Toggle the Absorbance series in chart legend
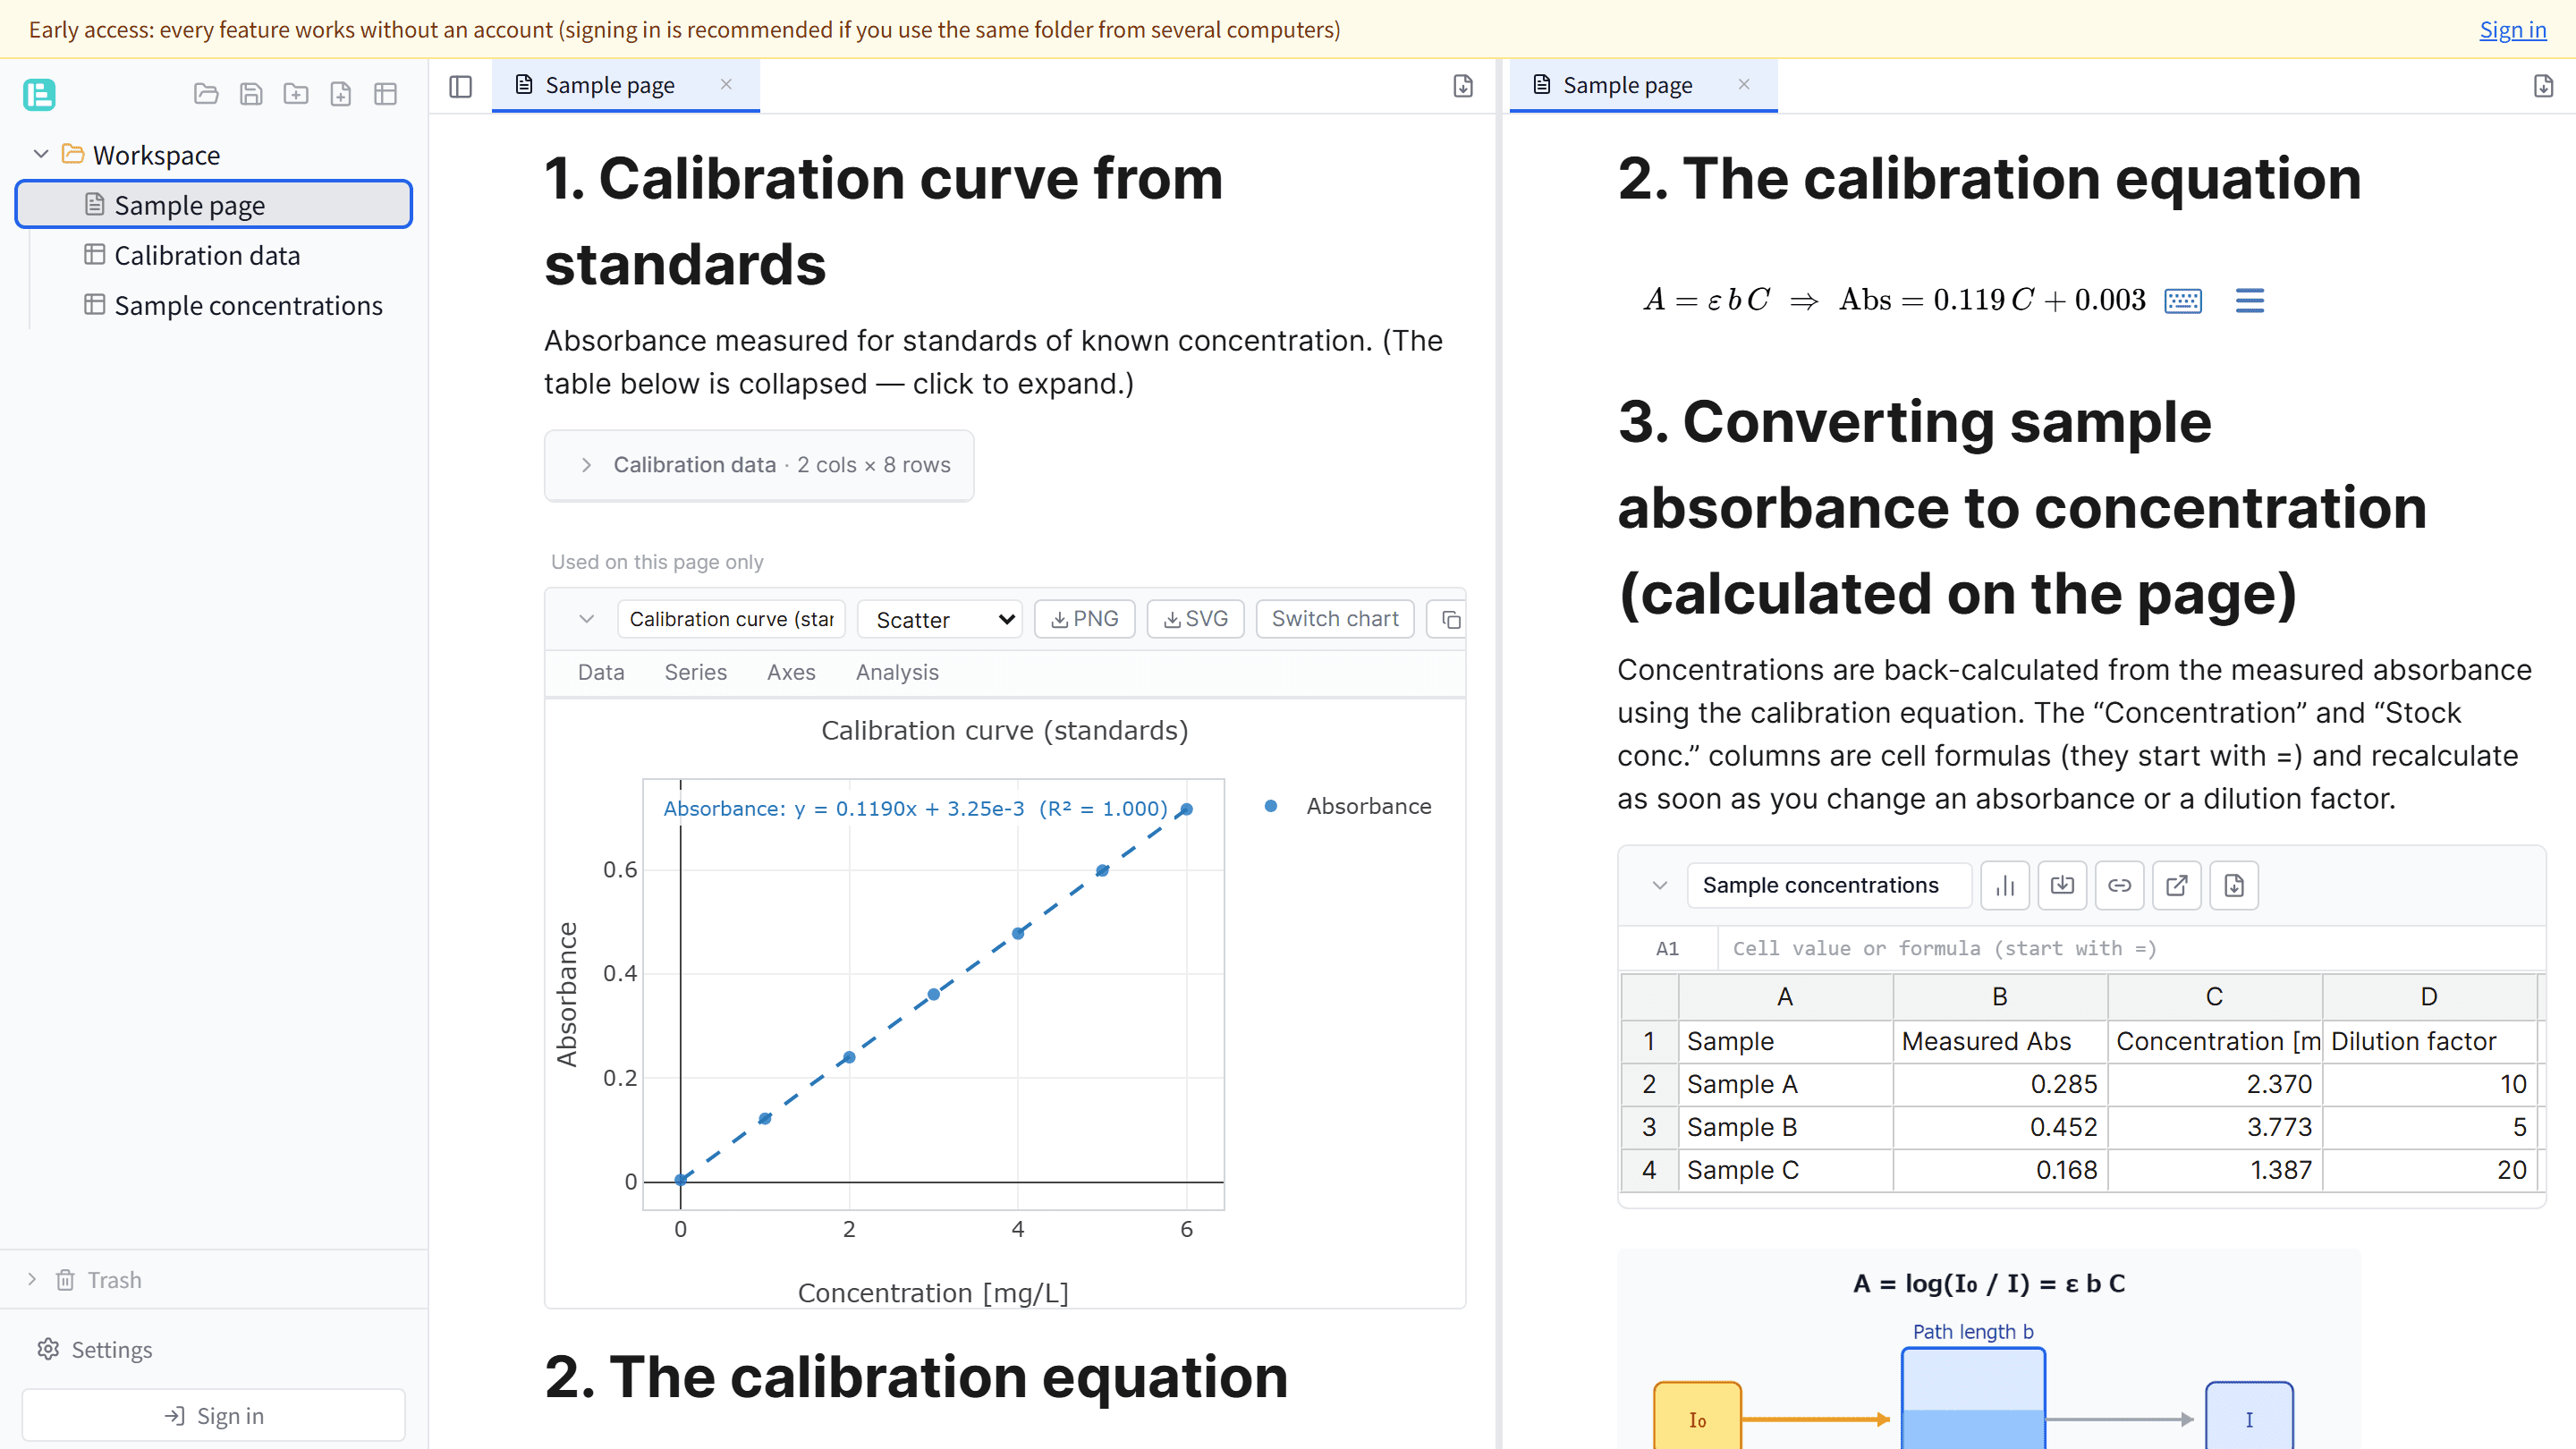The image size is (2576, 1449). pos(1349,806)
